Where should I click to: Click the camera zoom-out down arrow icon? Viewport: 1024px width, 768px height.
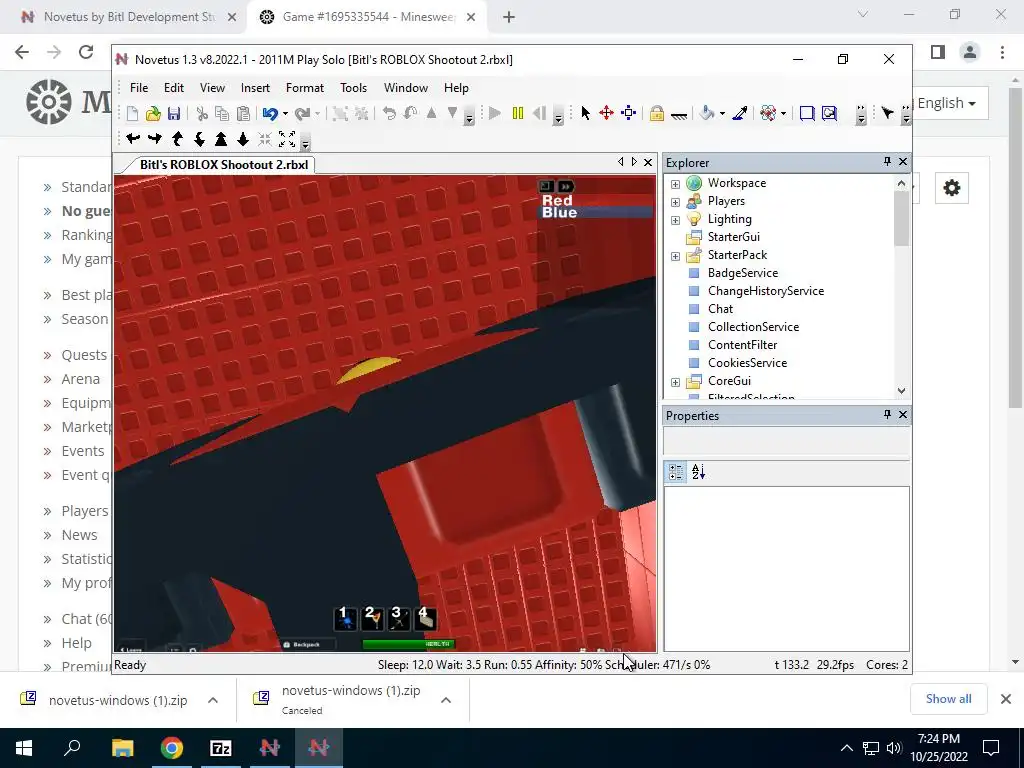coord(243,138)
